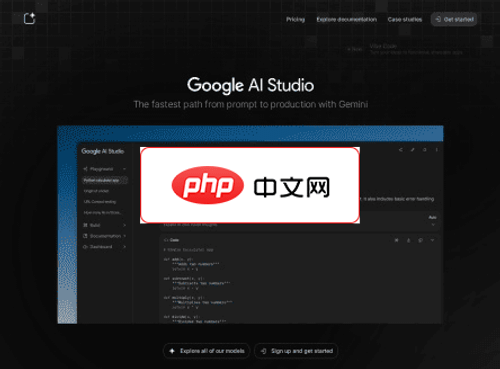Click the Get started button in header
The height and width of the screenshot is (369, 500).
click(x=454, y=19)
